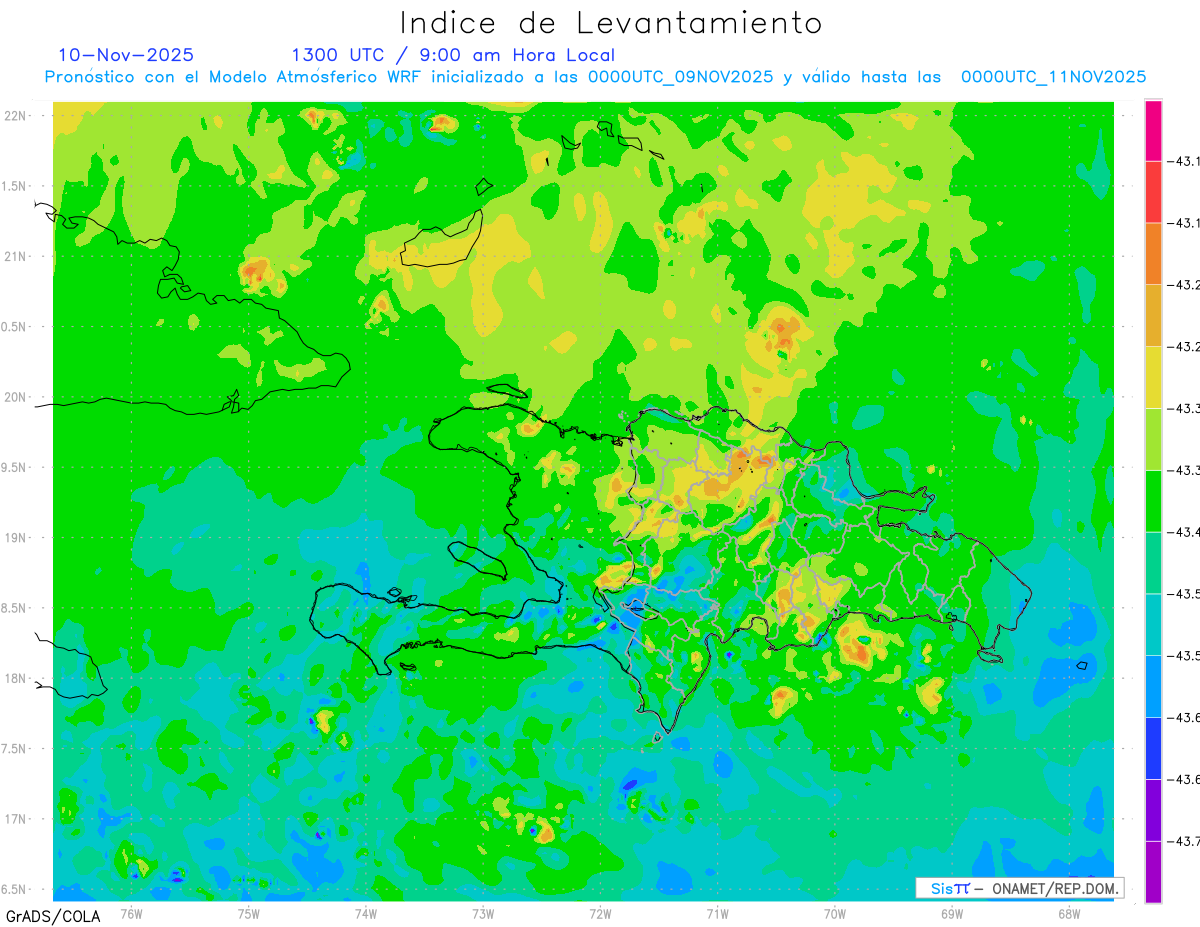Select the red color bar swatch
The width and height of the screenshot is (1200, 927).
[x=1153, y=192]
